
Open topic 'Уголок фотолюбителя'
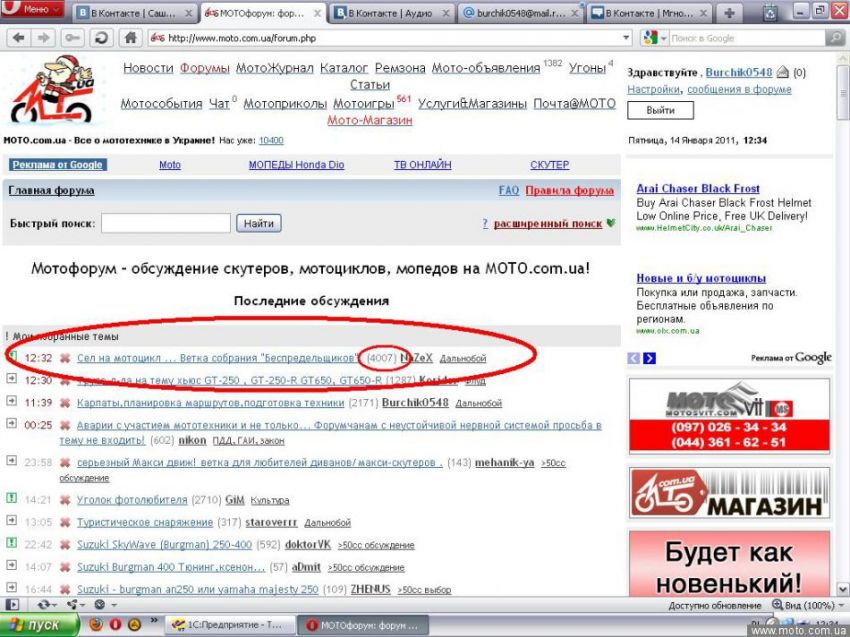[x=132, y=500]
